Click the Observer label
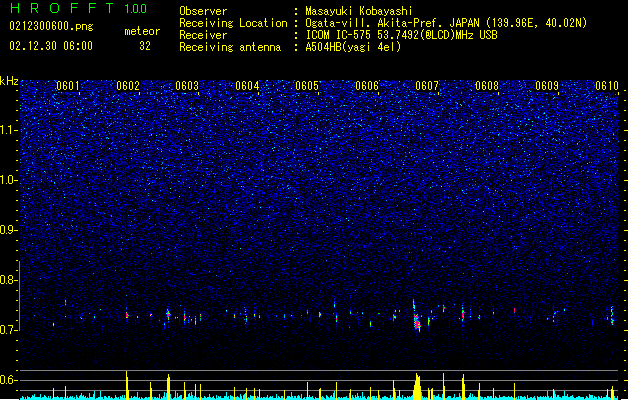The image size is (629, 400). [x=203, y=11]
